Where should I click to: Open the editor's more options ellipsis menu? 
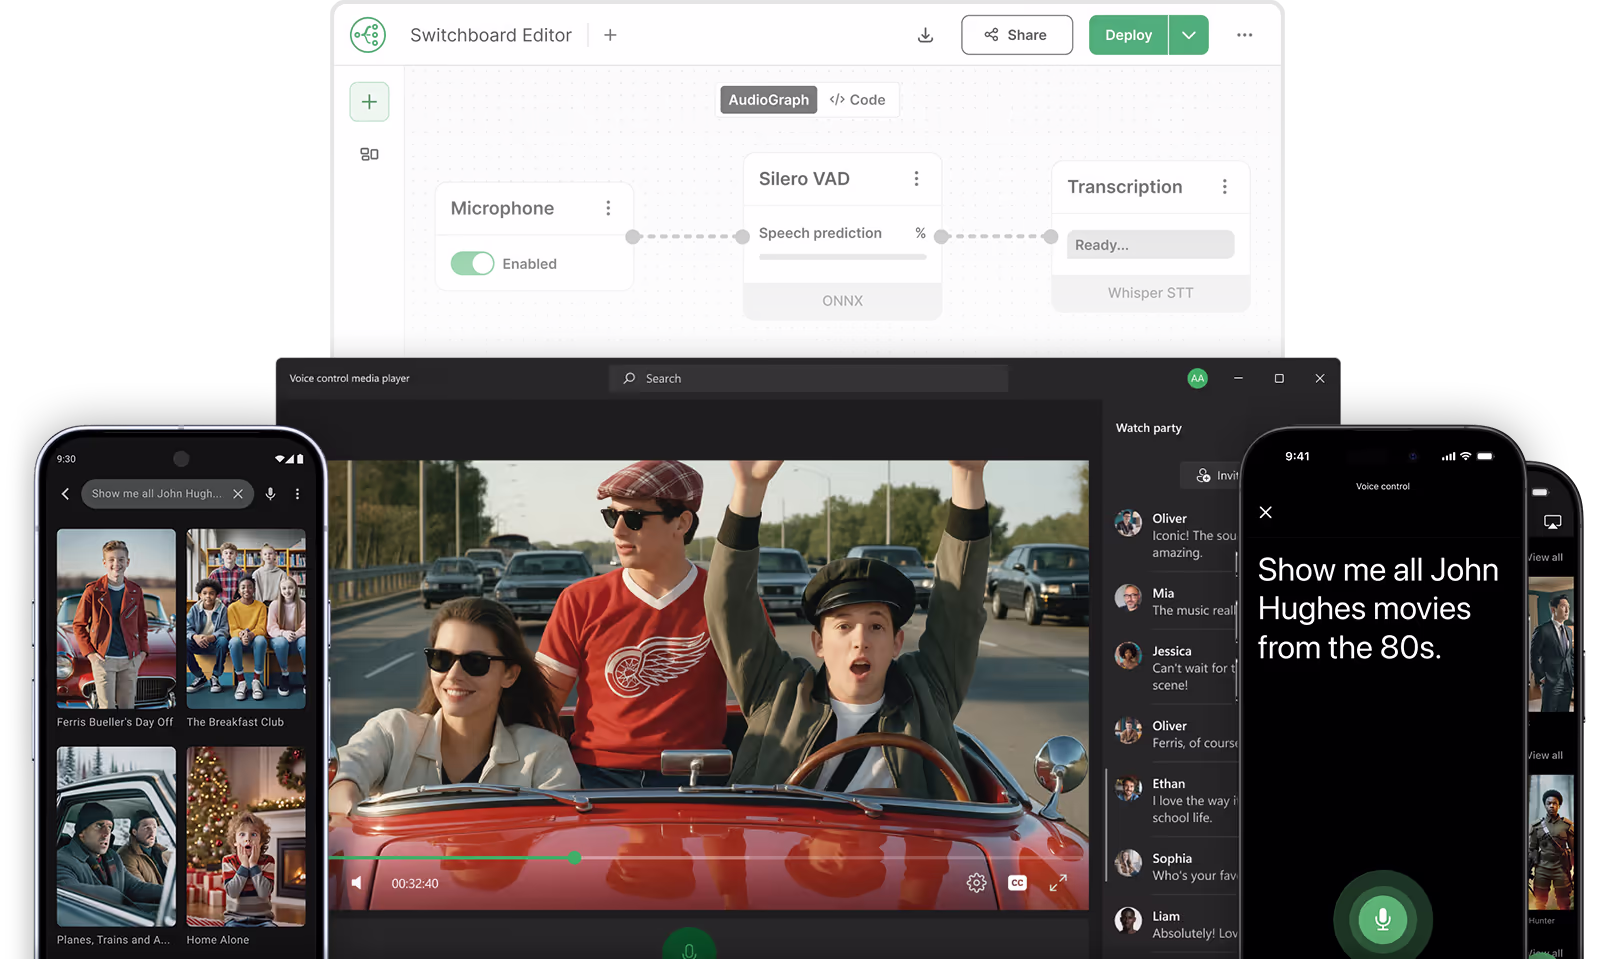tap(1244, 35)
